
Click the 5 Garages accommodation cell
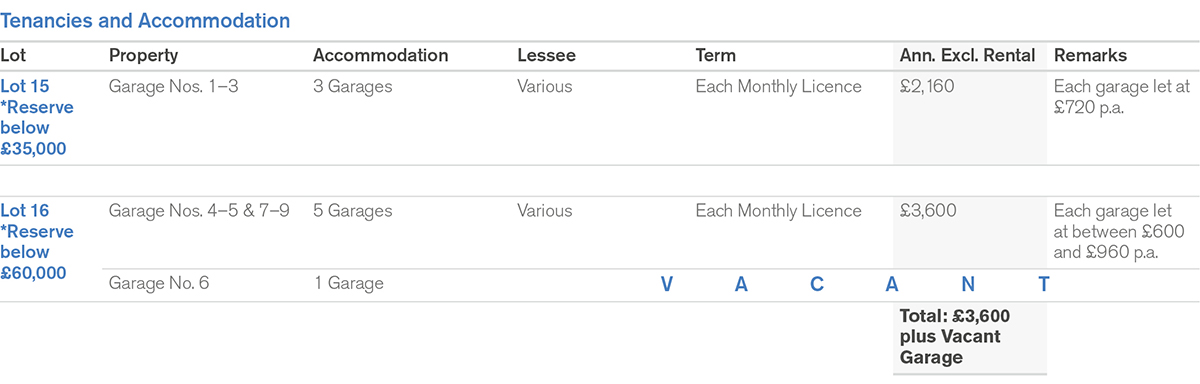pyautogui.click(x=352, y=211)
